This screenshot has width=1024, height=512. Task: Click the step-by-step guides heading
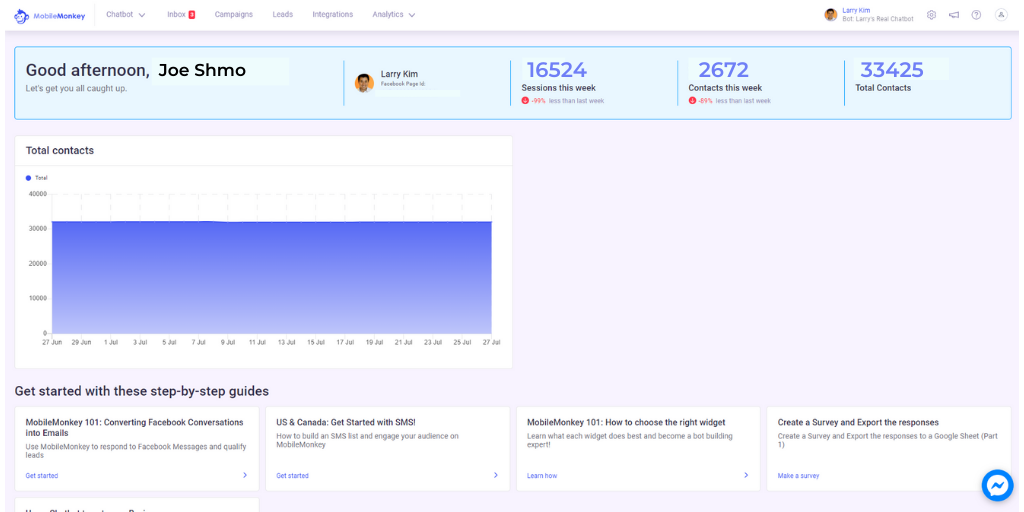pos(142,392)
